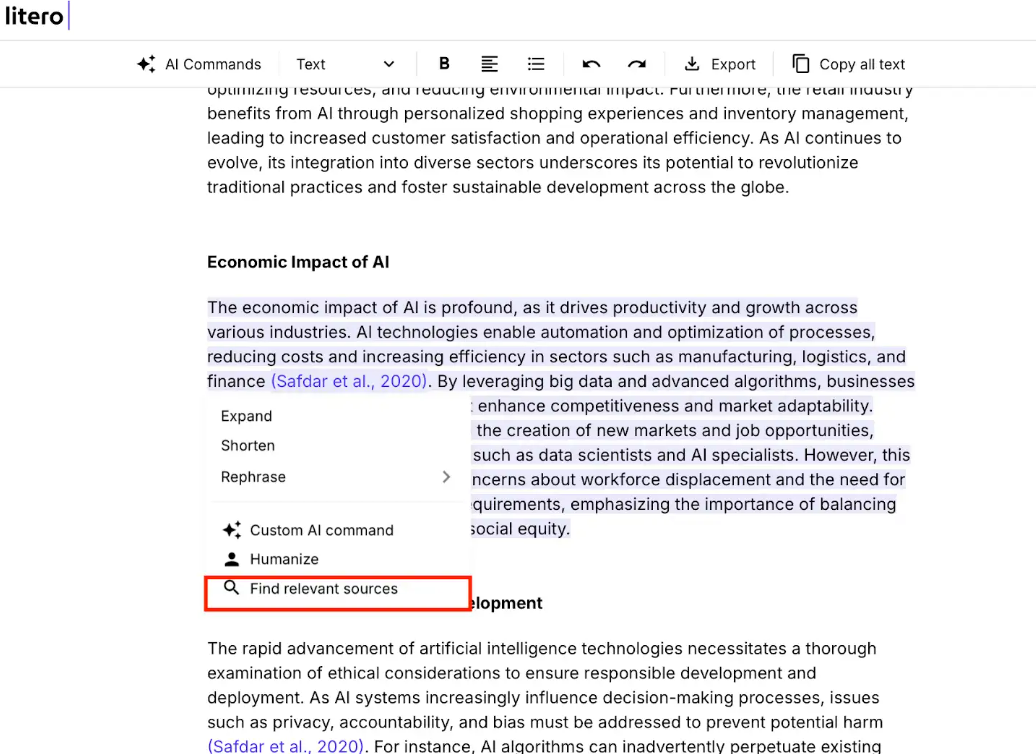The image size is (1036, 754).
Task: Select Shorten from the context menu
Action: [246, 446]
